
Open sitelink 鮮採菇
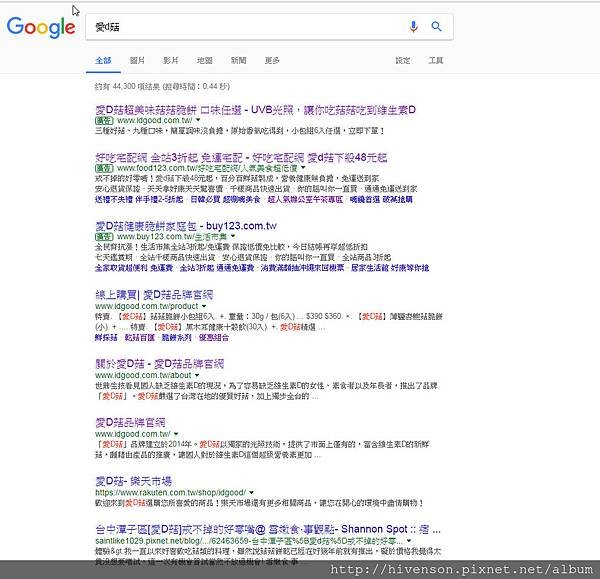(x=106, y=338)
